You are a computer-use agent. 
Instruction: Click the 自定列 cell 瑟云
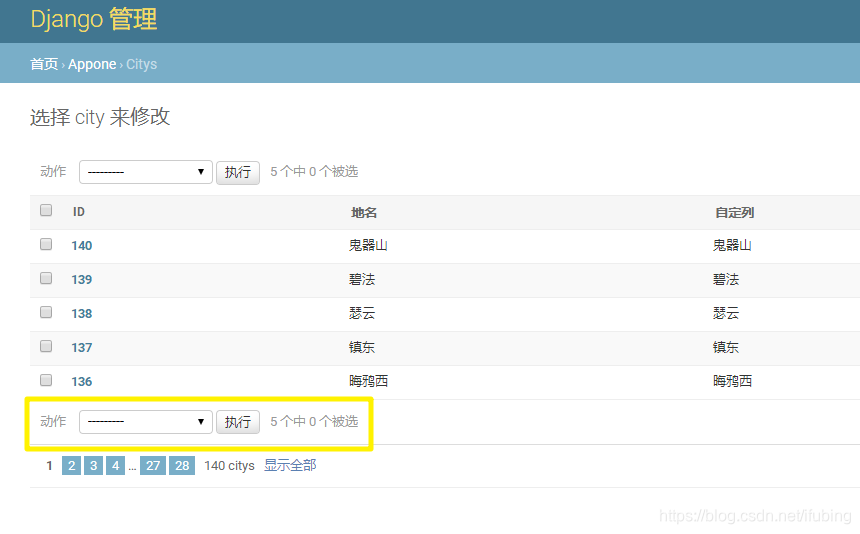click(726, 313)
